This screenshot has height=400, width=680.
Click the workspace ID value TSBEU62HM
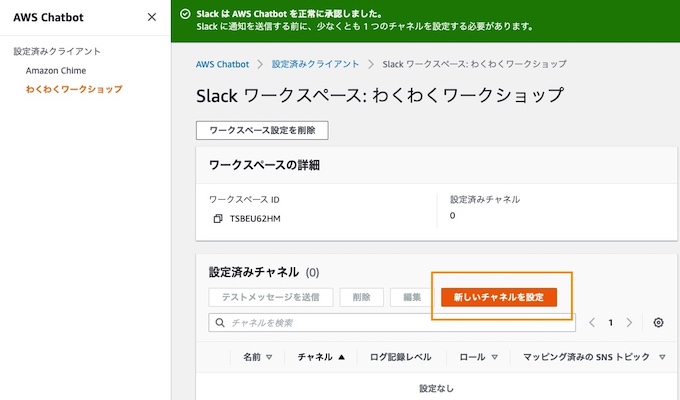255,219
